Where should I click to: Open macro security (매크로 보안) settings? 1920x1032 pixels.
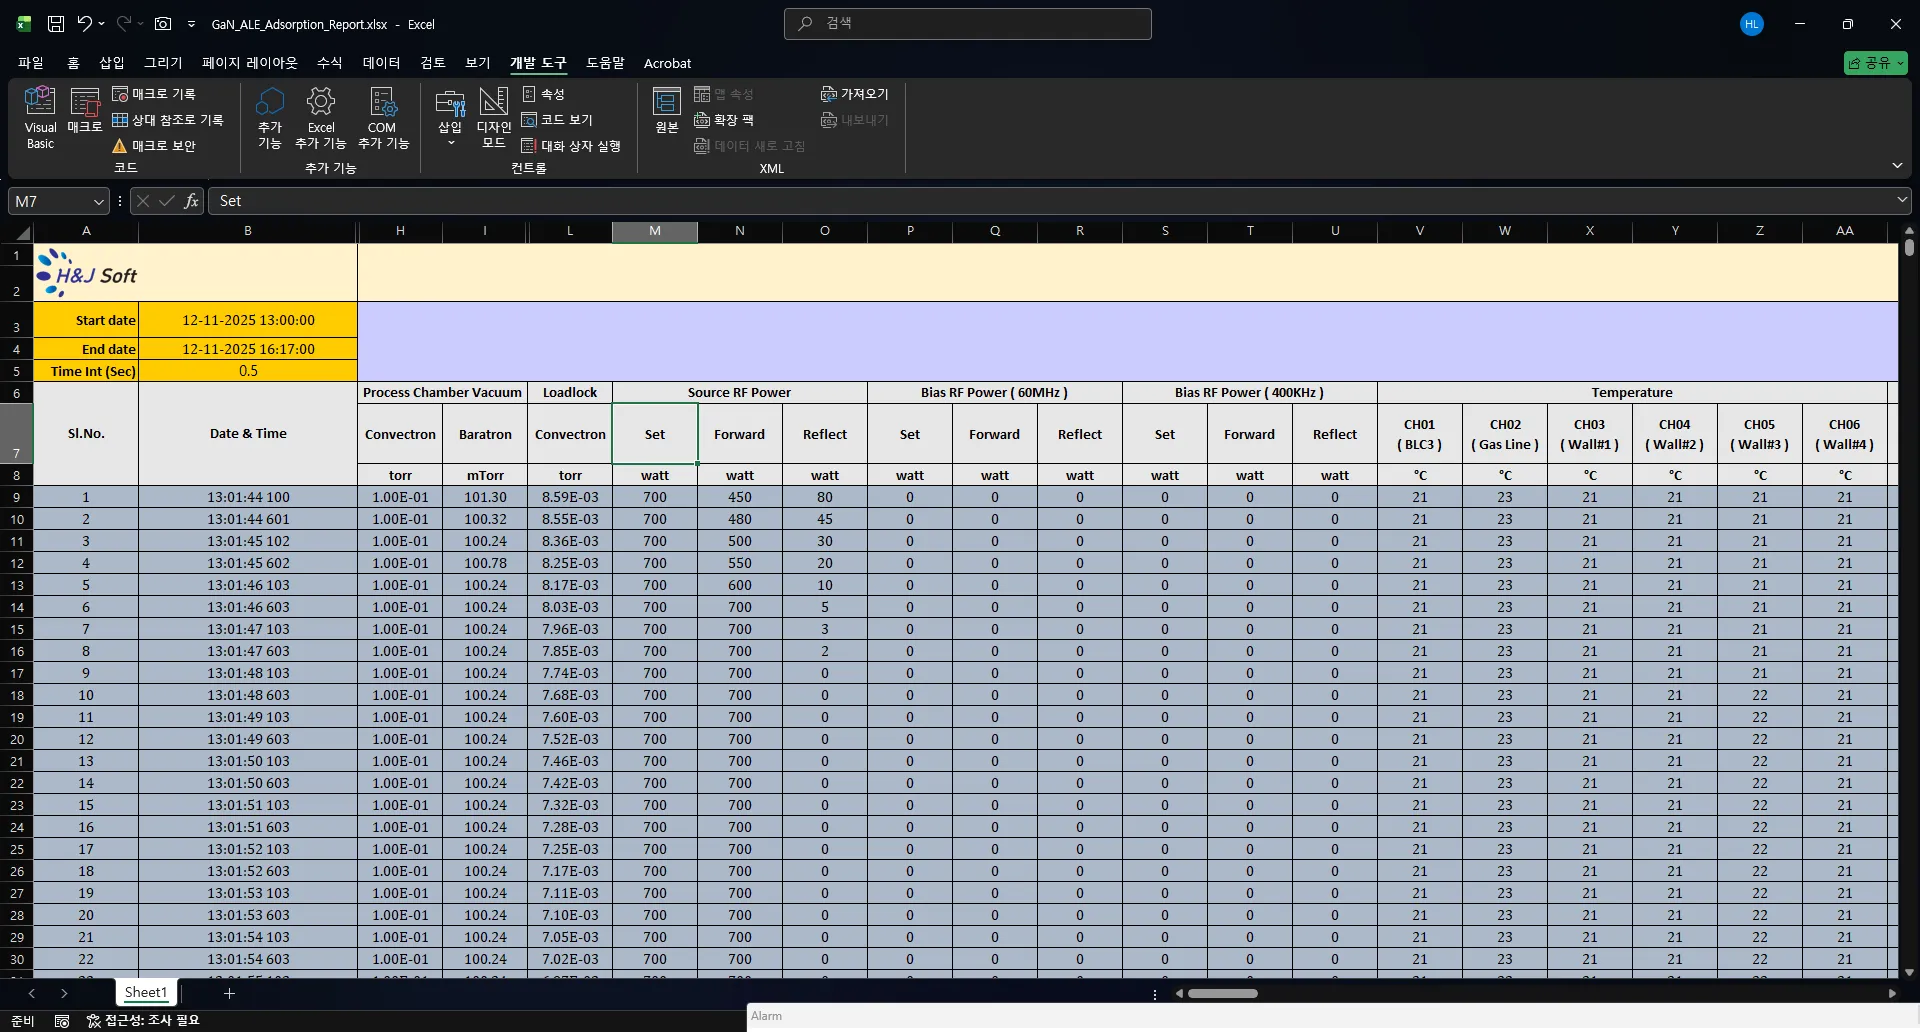pyautogui.click(x=154, y=146)
